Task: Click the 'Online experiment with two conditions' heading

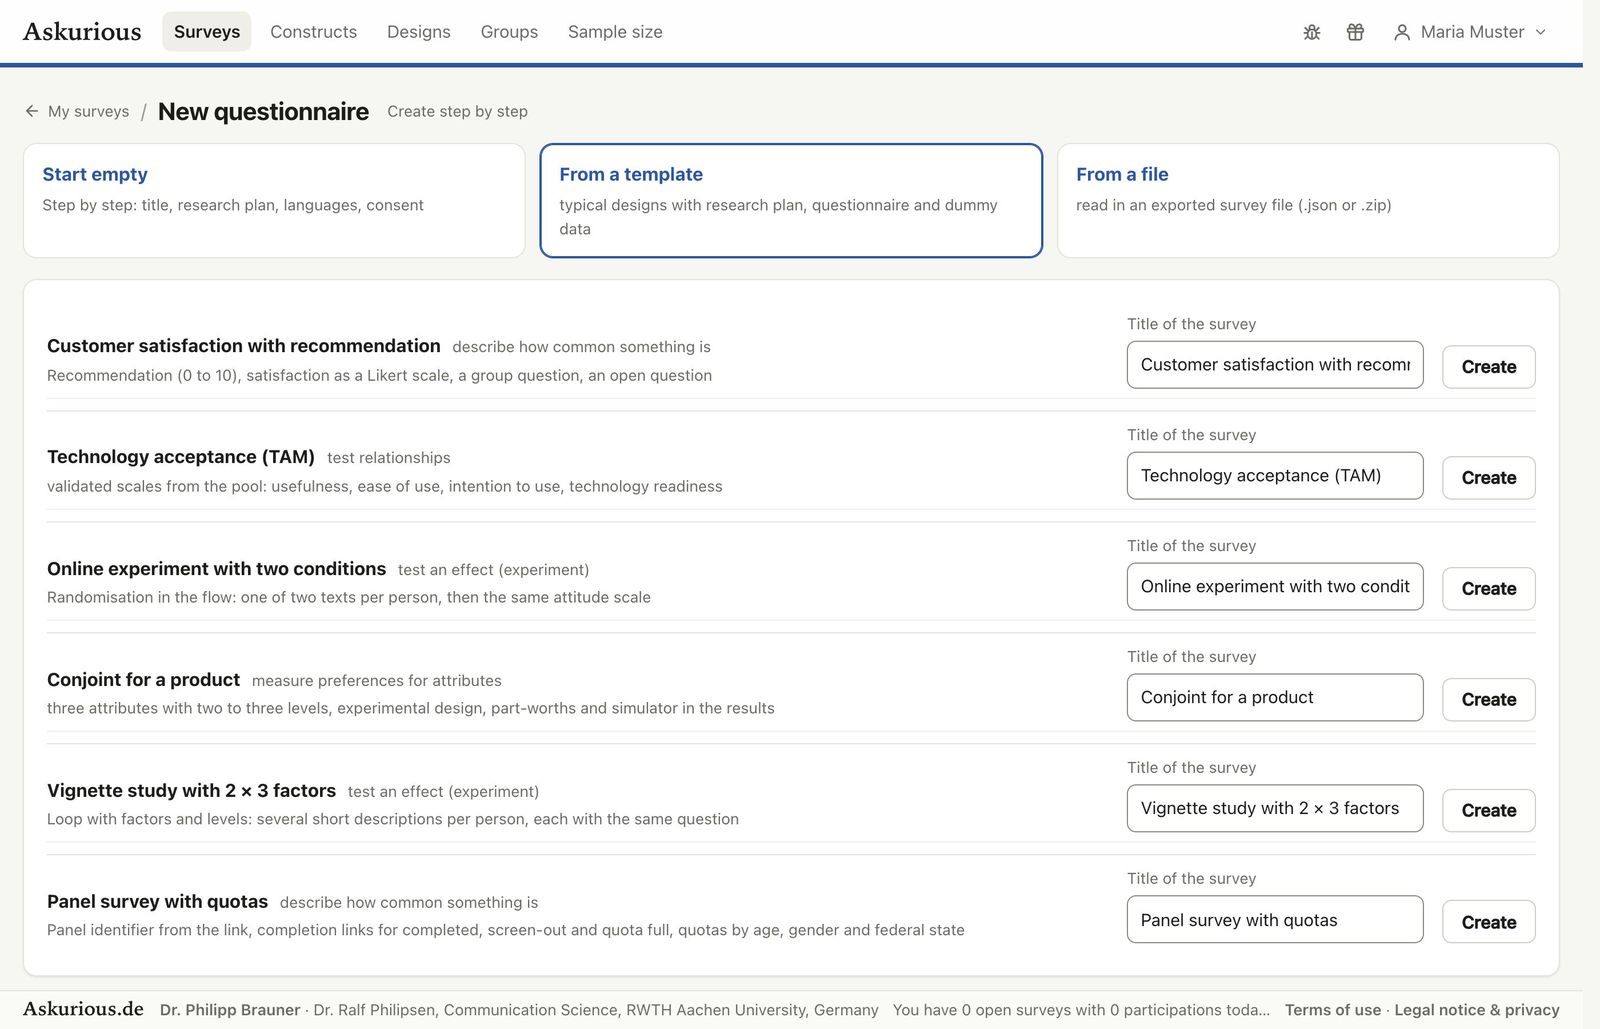Action: point(216,569)
